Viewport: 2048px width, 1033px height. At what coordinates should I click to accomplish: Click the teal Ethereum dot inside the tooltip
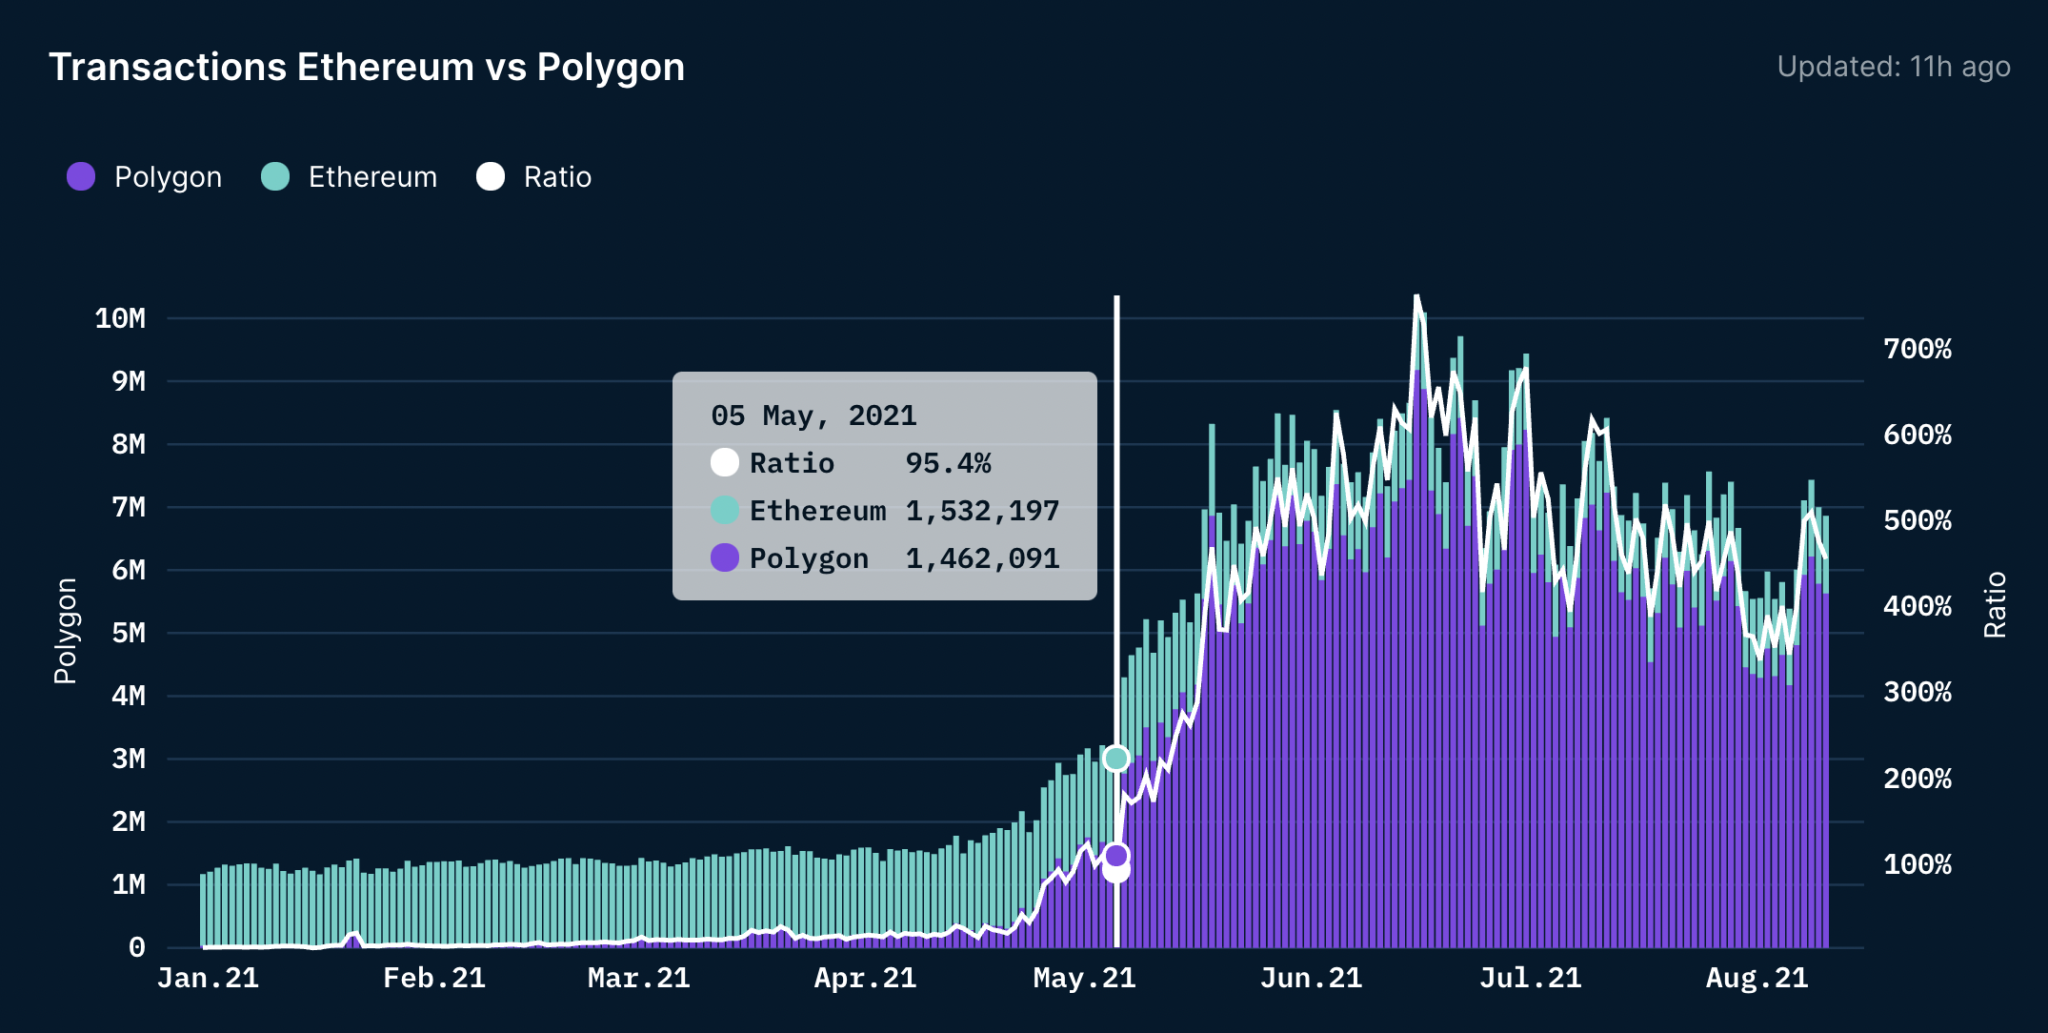point(726,510)
